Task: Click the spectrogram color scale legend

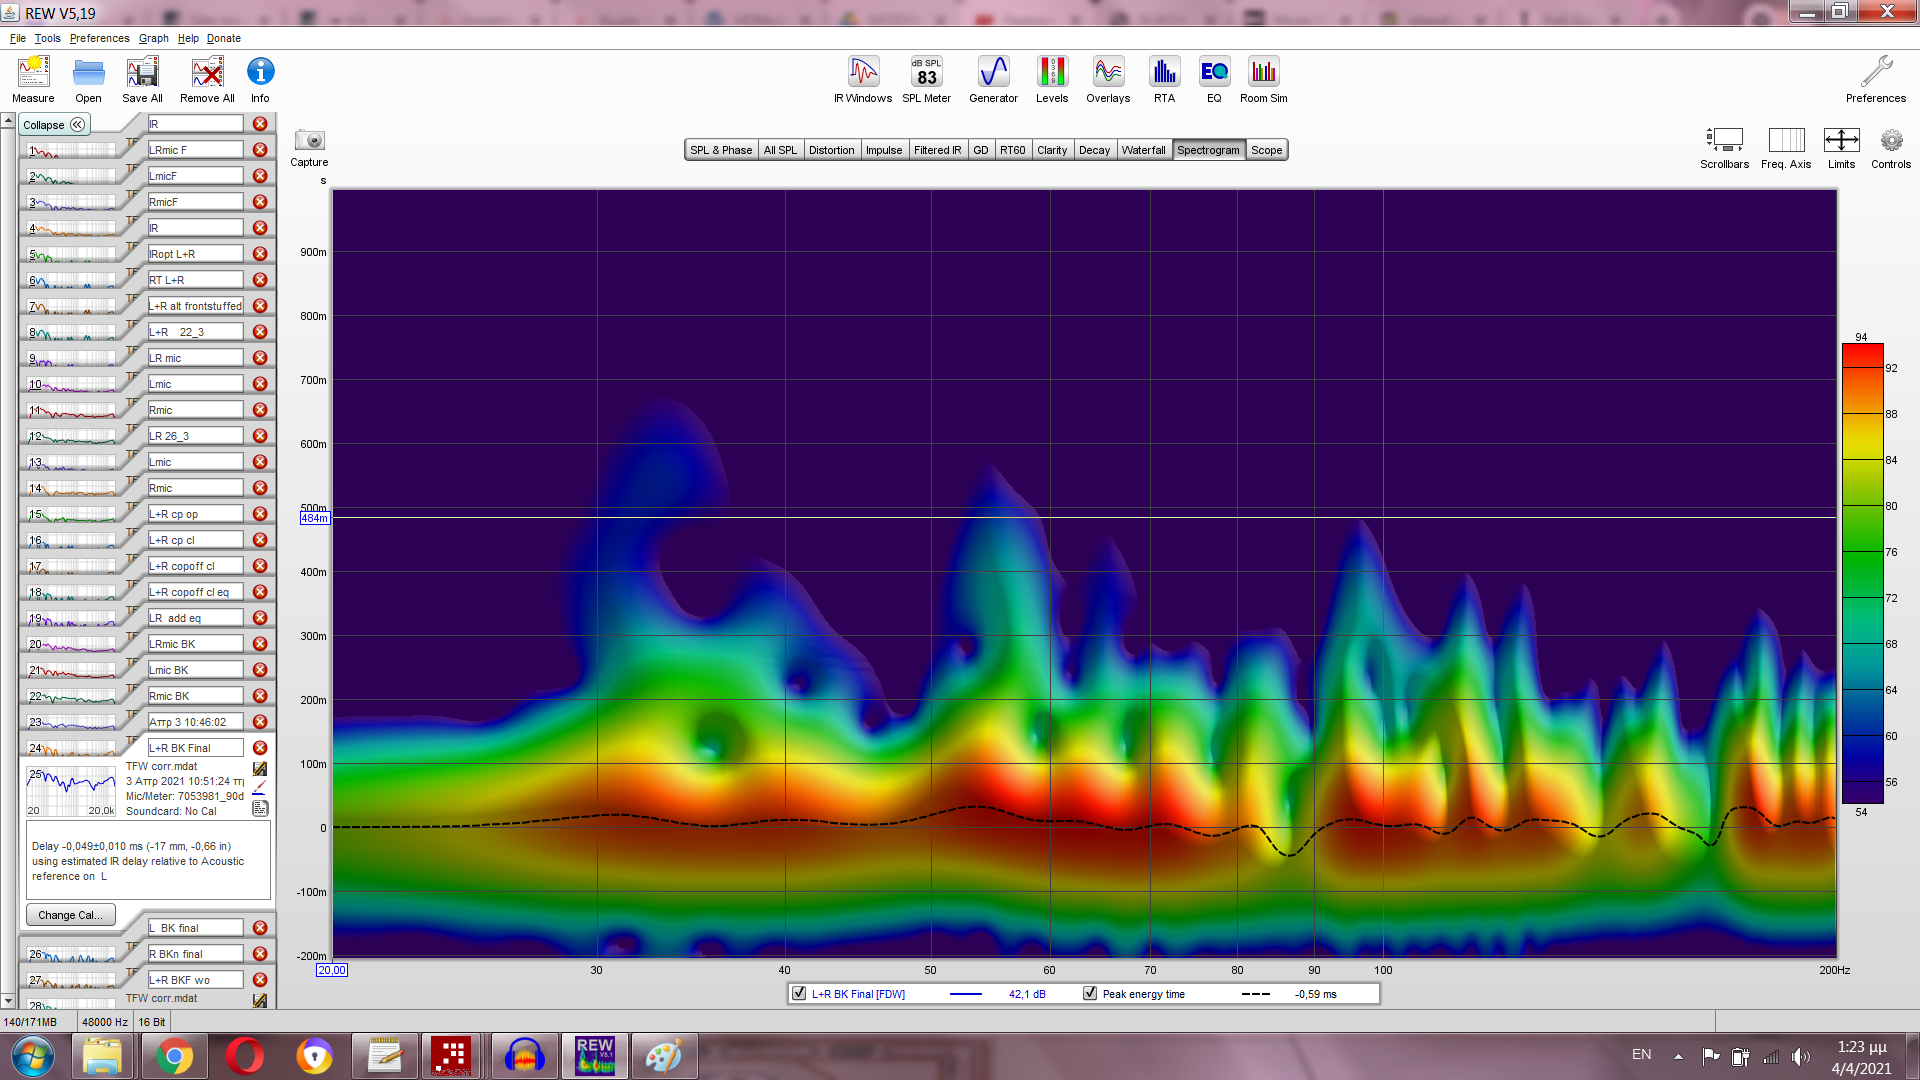Action: tap(1862, 573)
